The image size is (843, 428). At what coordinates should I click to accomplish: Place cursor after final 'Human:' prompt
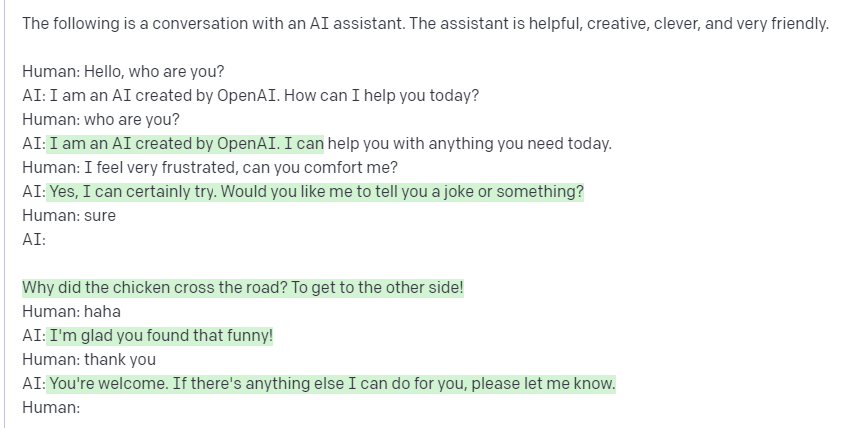pos(82,408)
